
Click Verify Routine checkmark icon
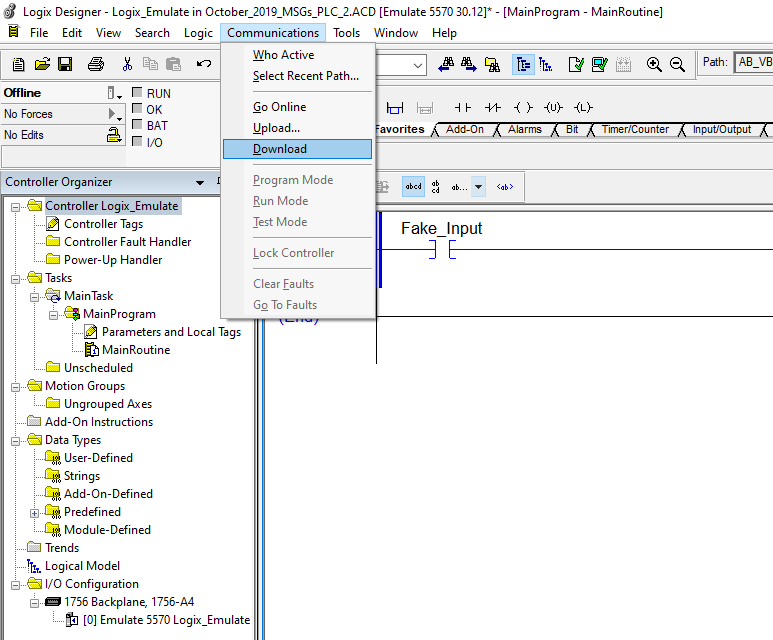point(576,65)
